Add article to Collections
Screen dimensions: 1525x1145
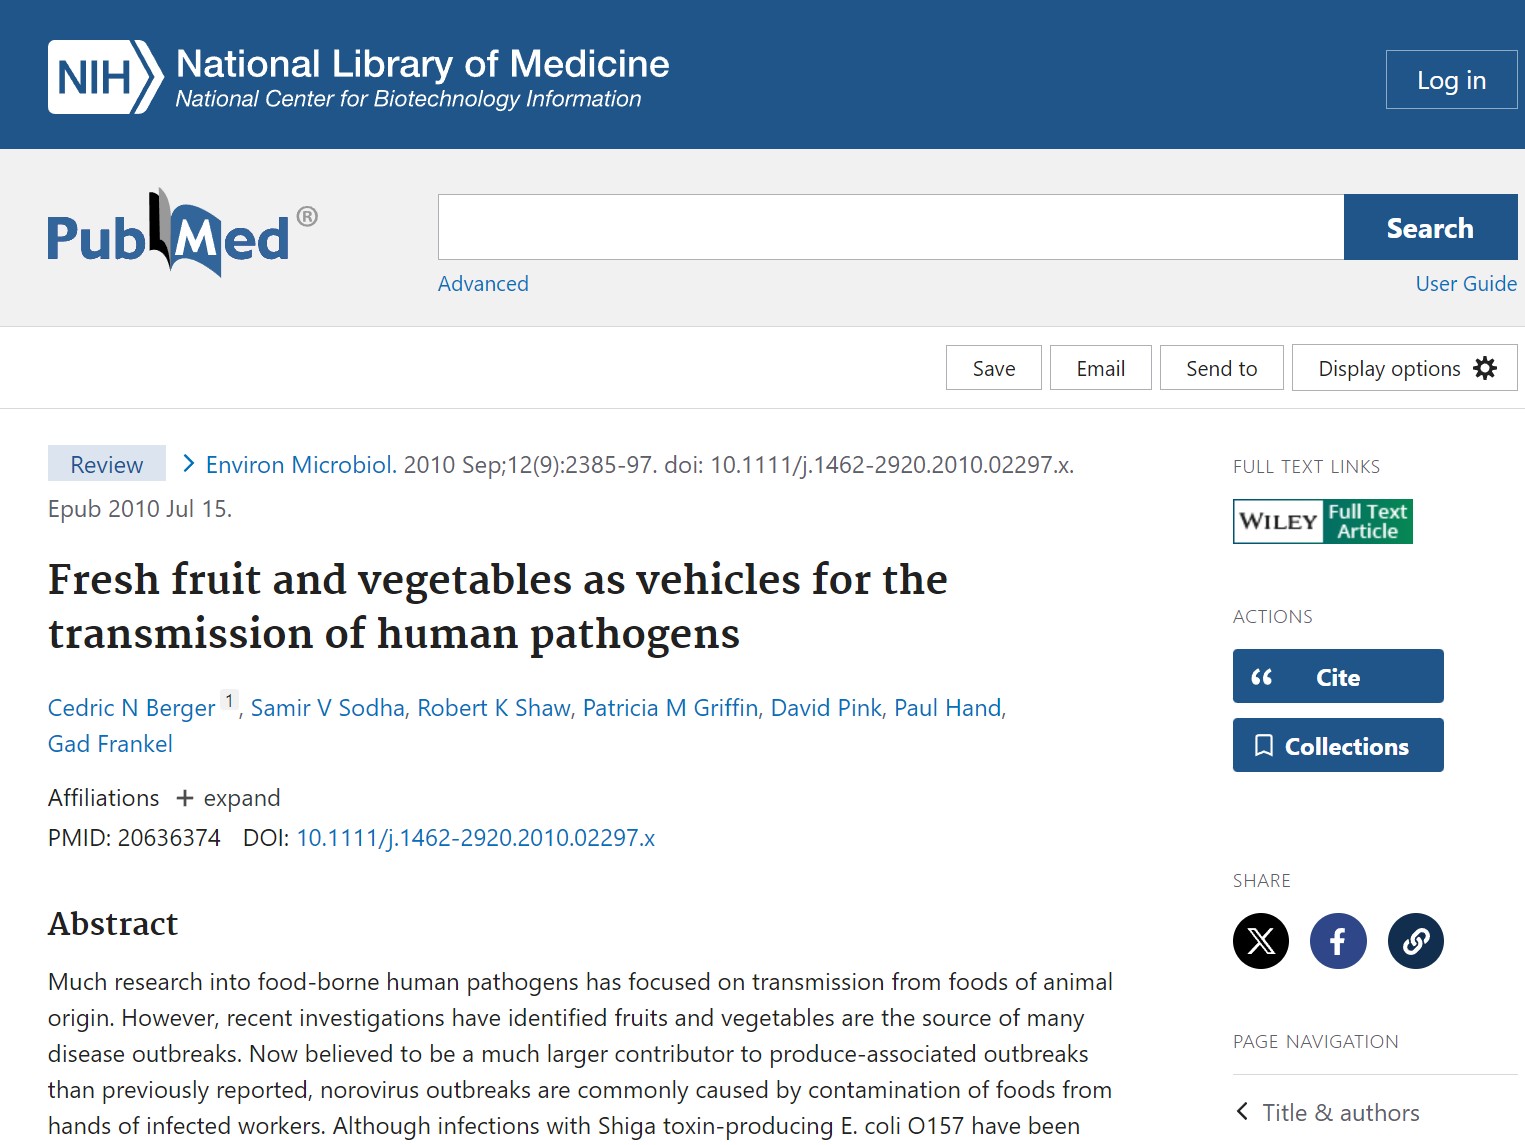(x=1337, y=745)
